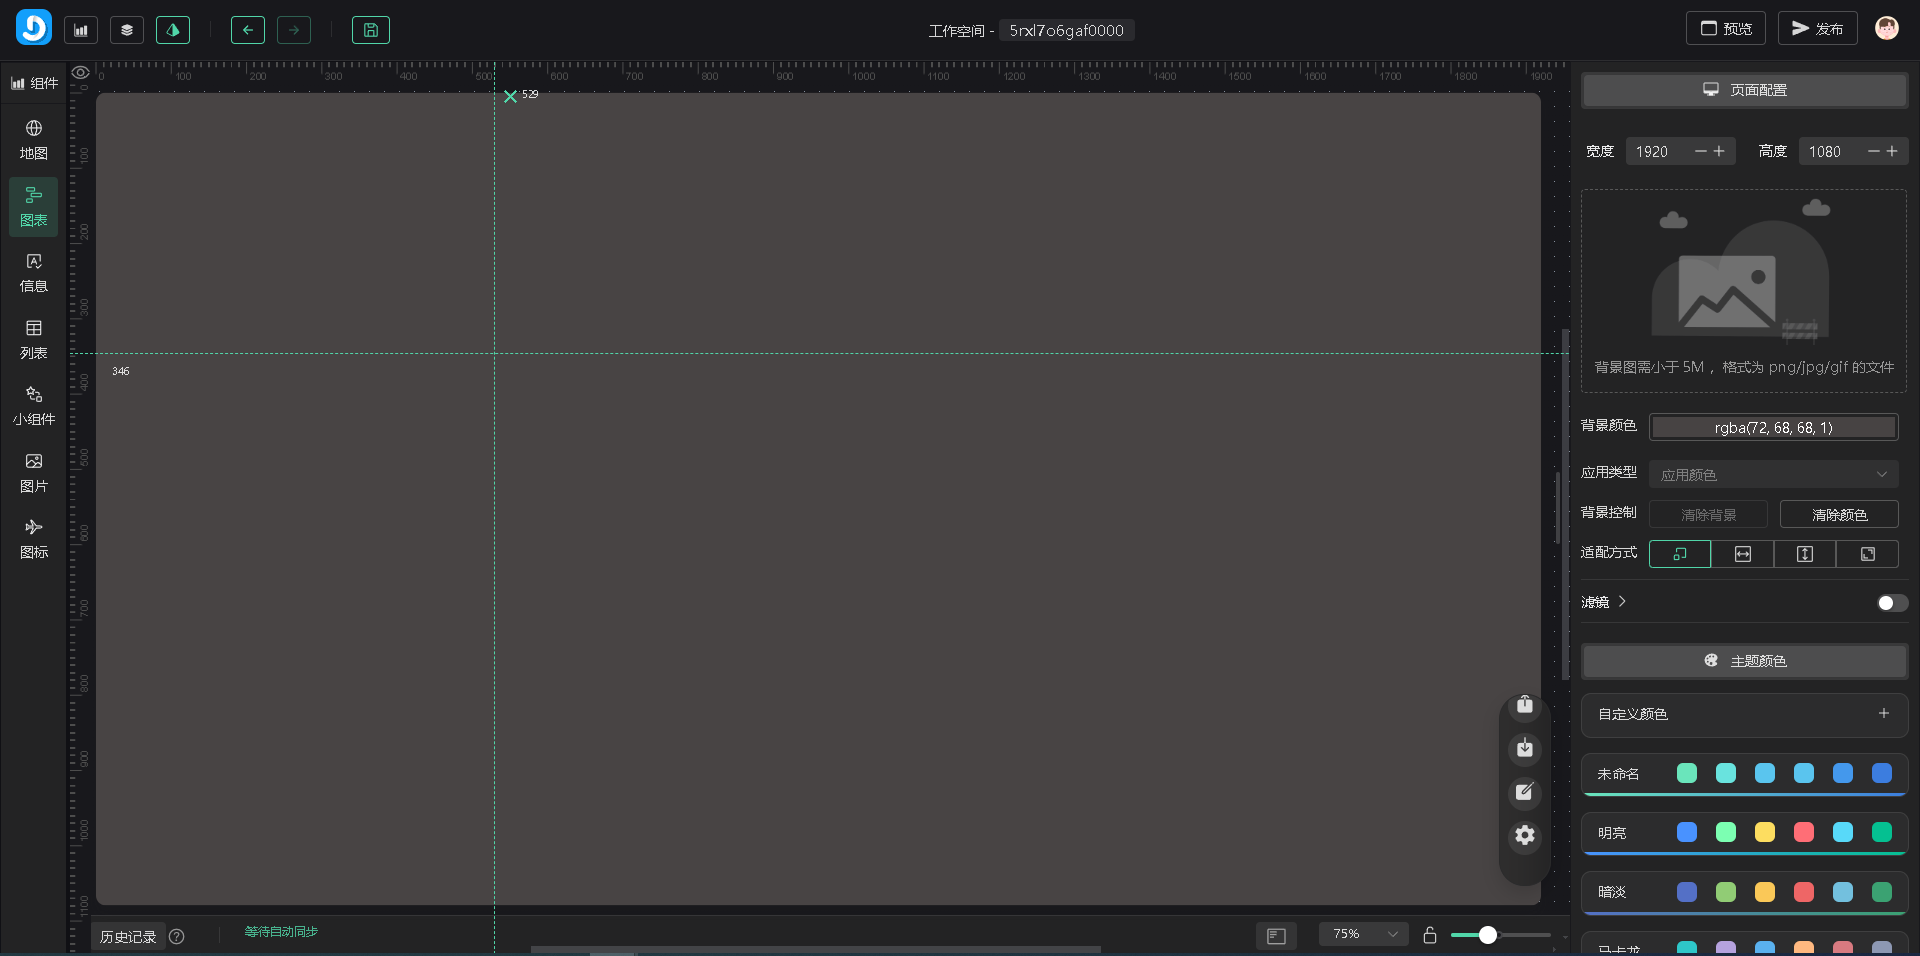Click the undo back arrow icon

tap(248, 30)
